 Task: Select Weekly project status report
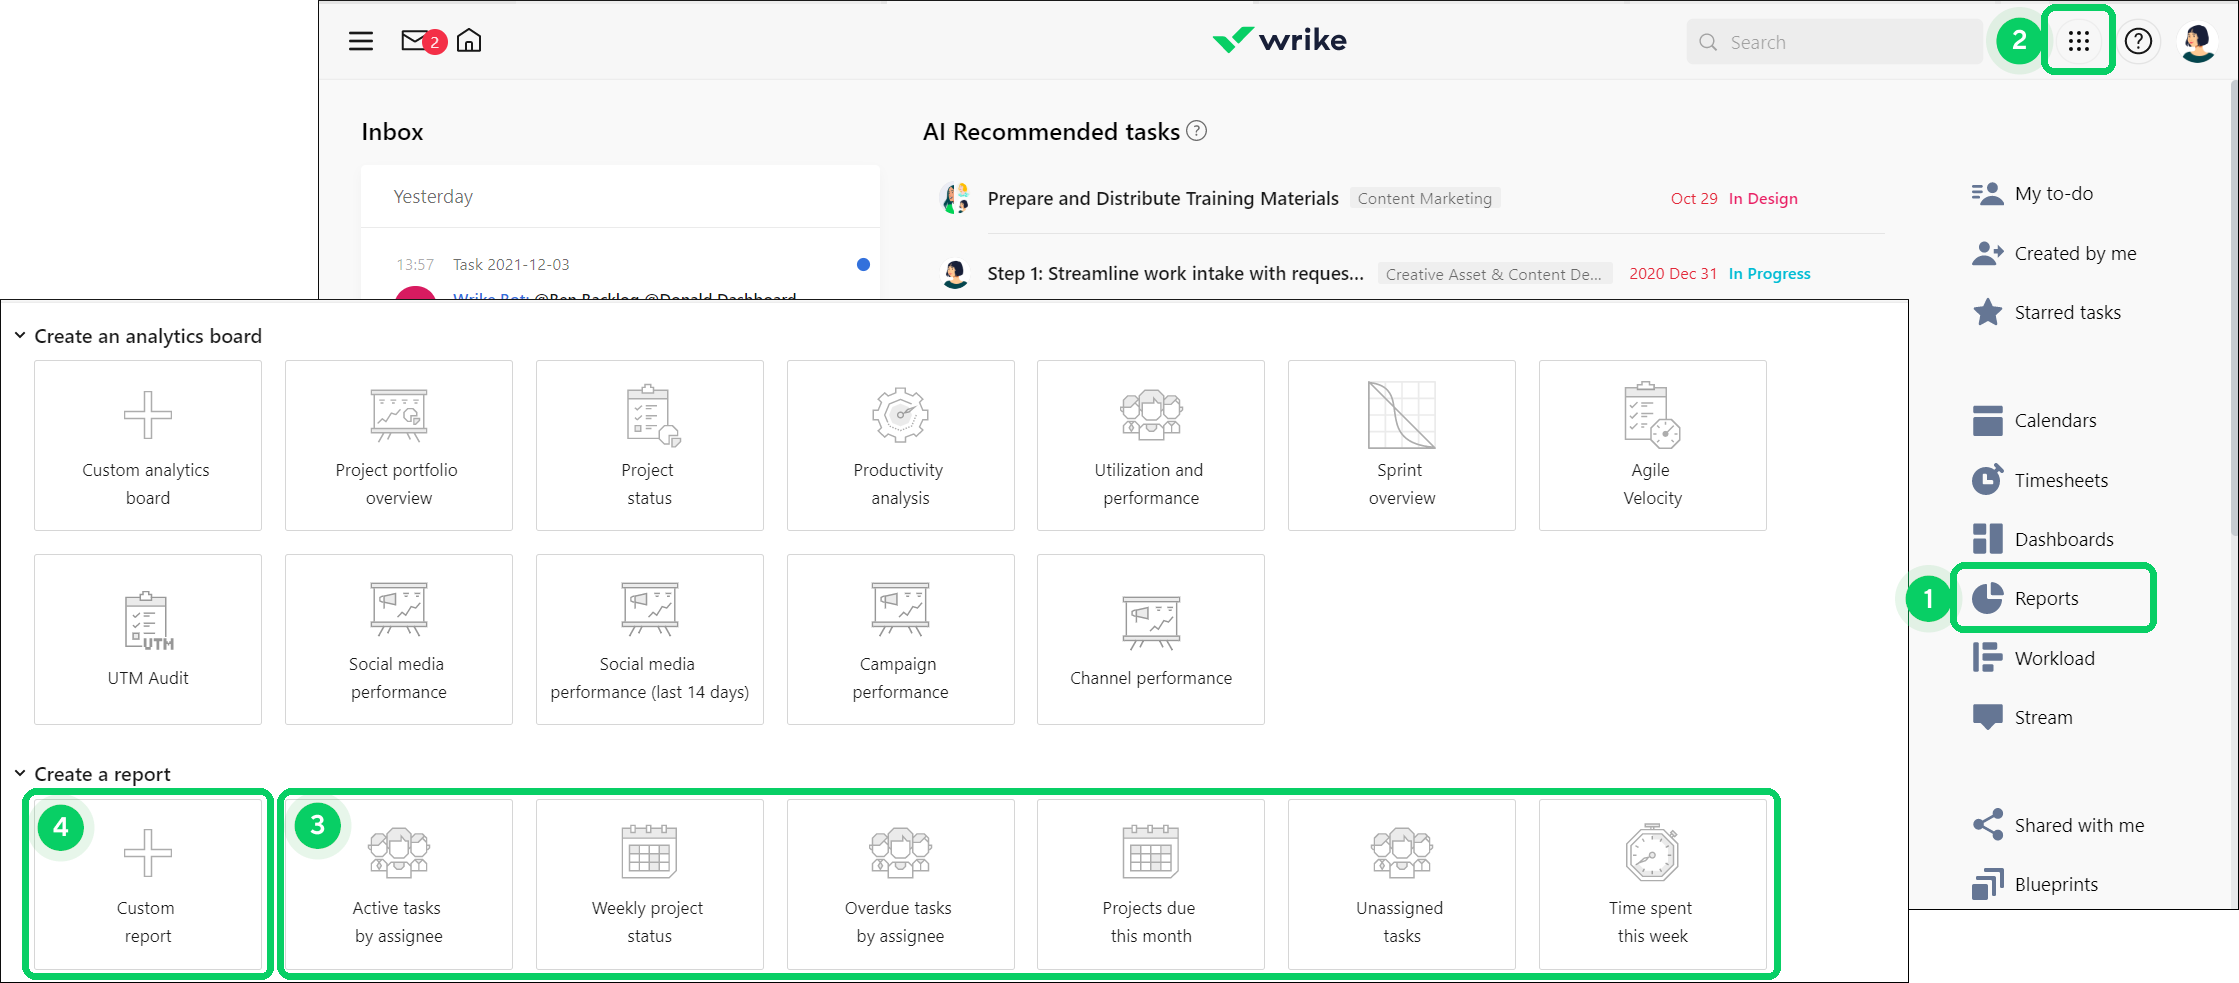click(x=650, y=883)
